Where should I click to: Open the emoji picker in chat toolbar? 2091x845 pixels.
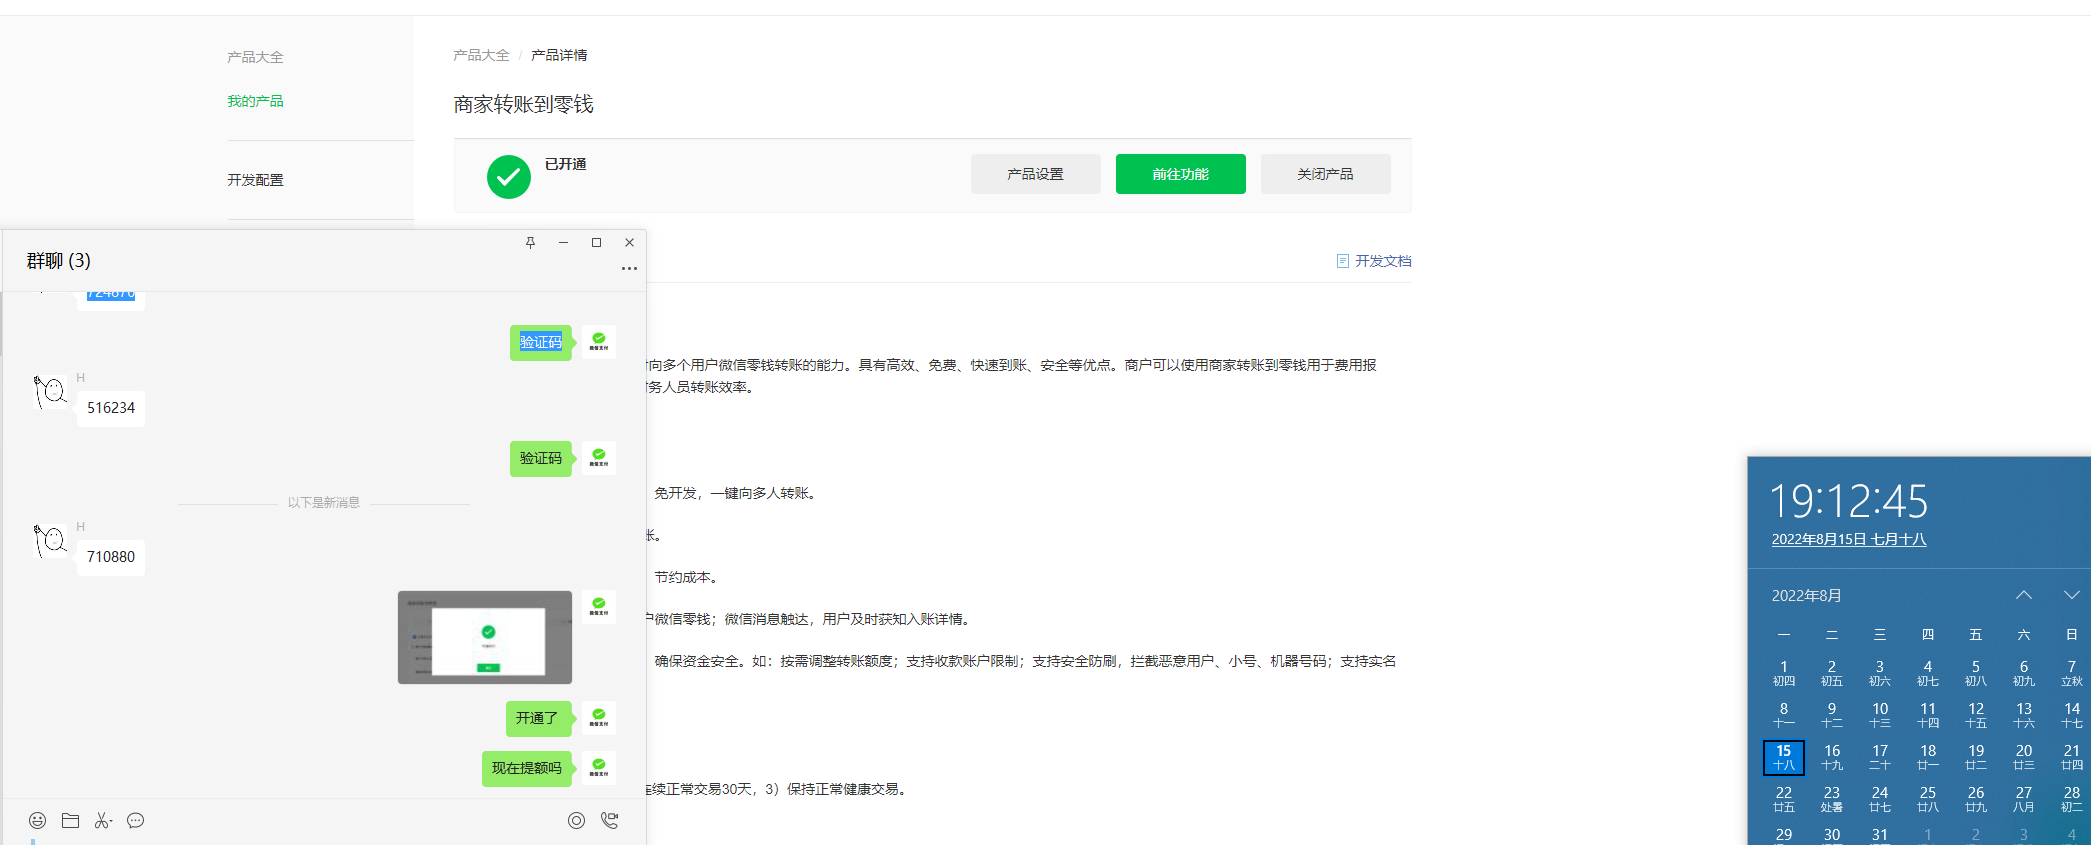click(x=37, y=820)
